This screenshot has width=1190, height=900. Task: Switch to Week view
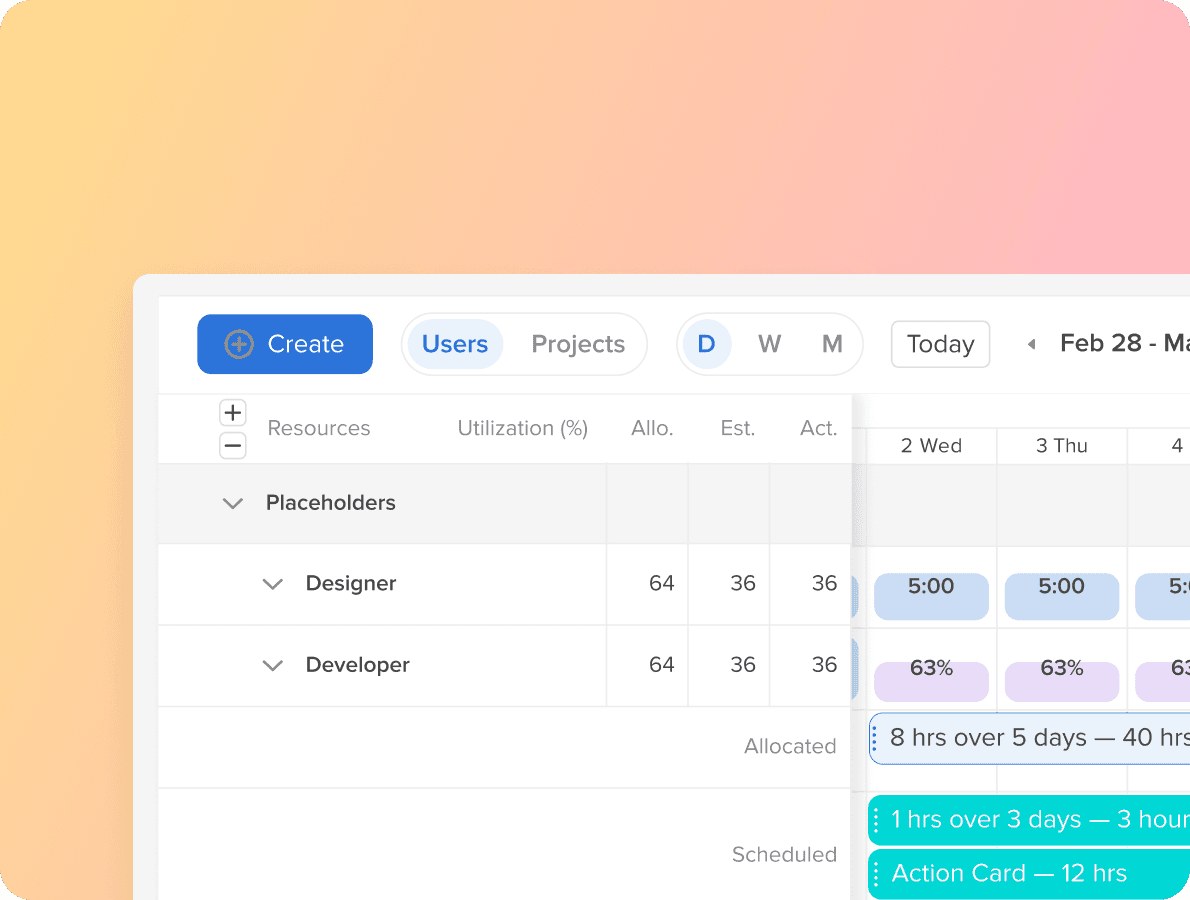click(769, 344)
